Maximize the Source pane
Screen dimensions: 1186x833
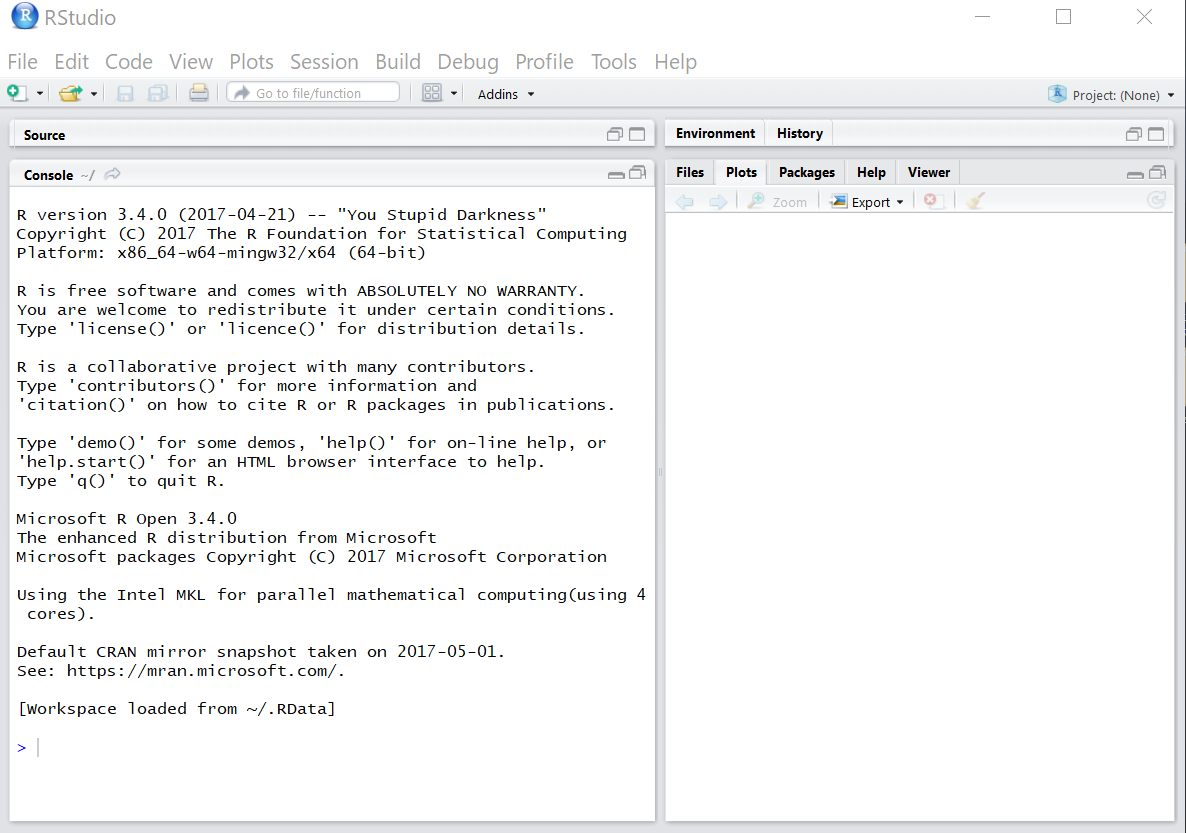638,134
